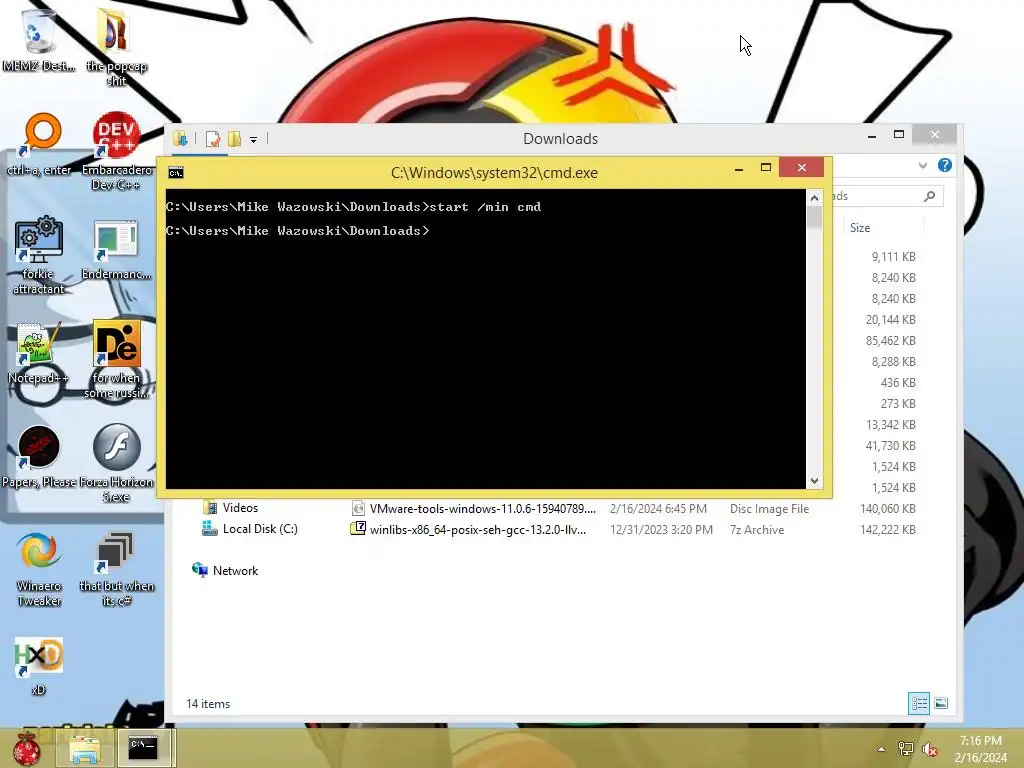
Task: Click the cmd scrollbar down arrow
Action: pos(814,481)
